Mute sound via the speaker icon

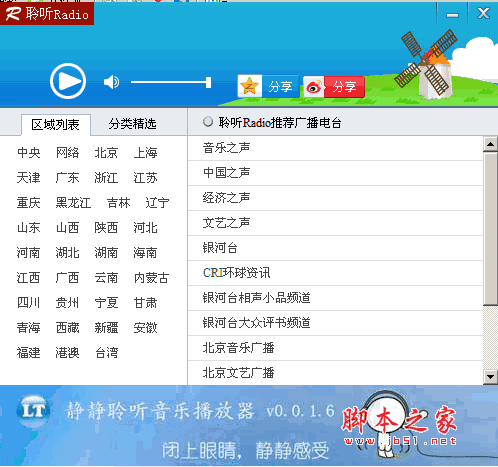pos(111,82)
